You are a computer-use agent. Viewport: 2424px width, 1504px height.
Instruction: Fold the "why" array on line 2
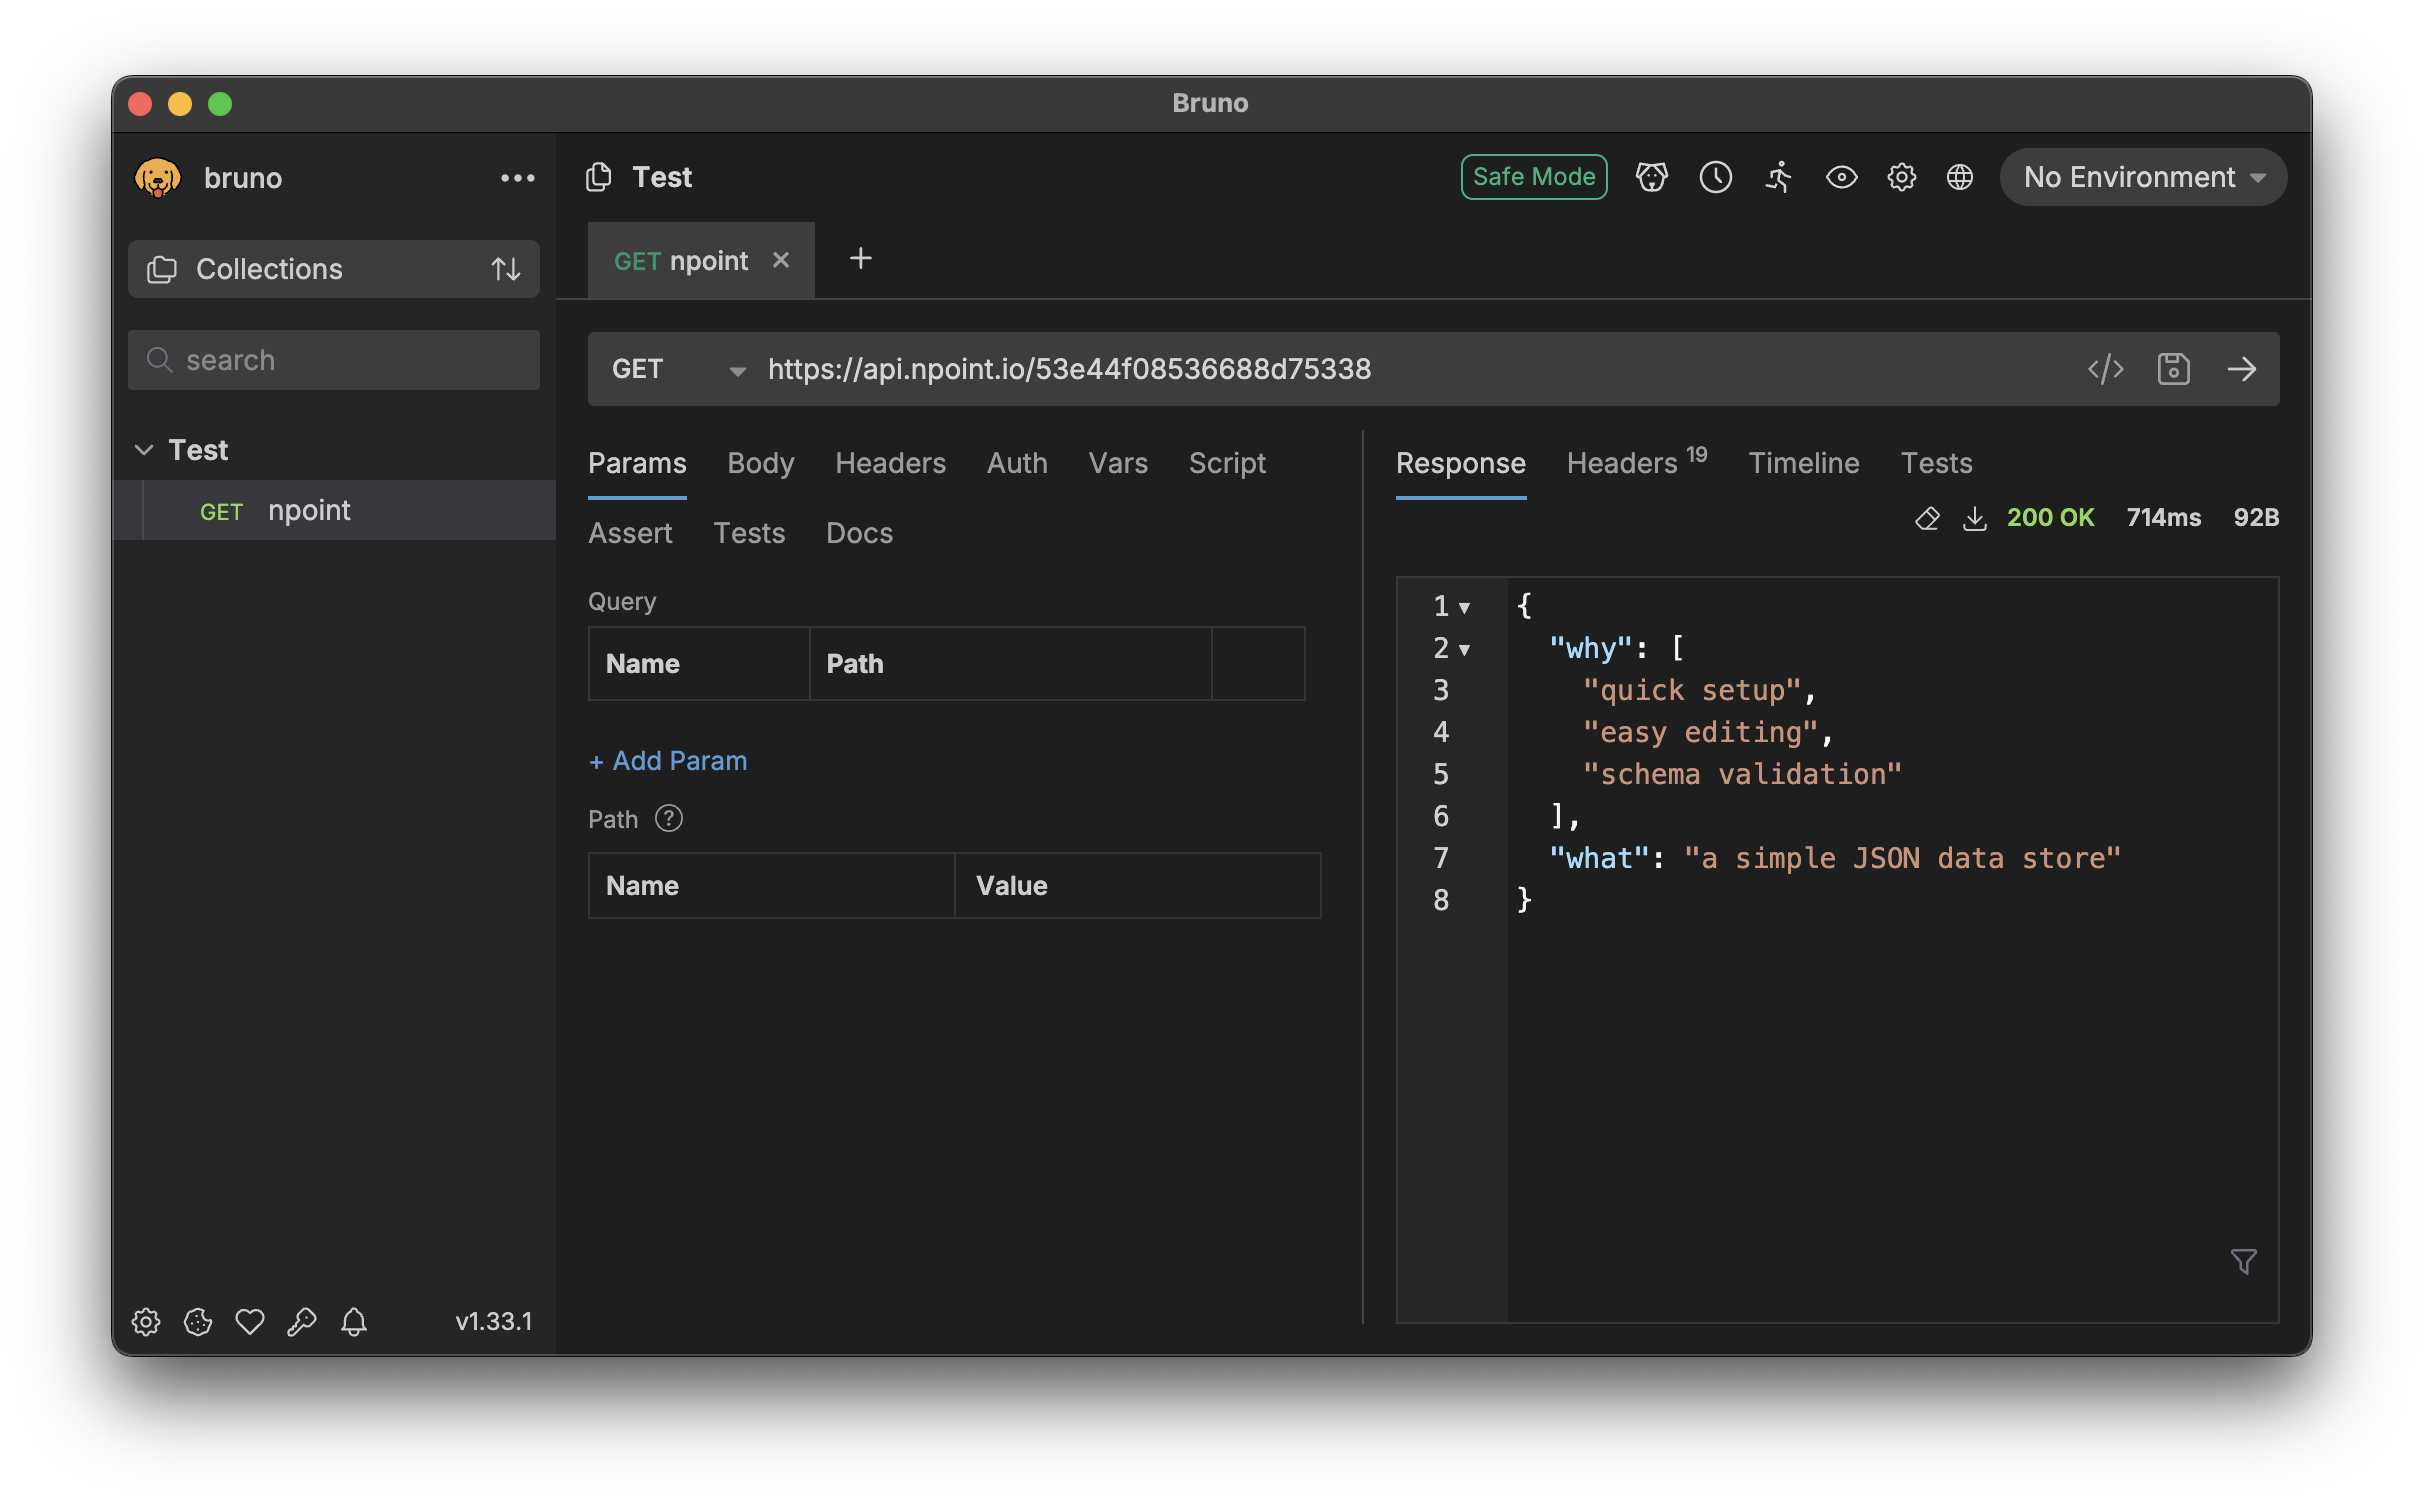click(1464, 649)
